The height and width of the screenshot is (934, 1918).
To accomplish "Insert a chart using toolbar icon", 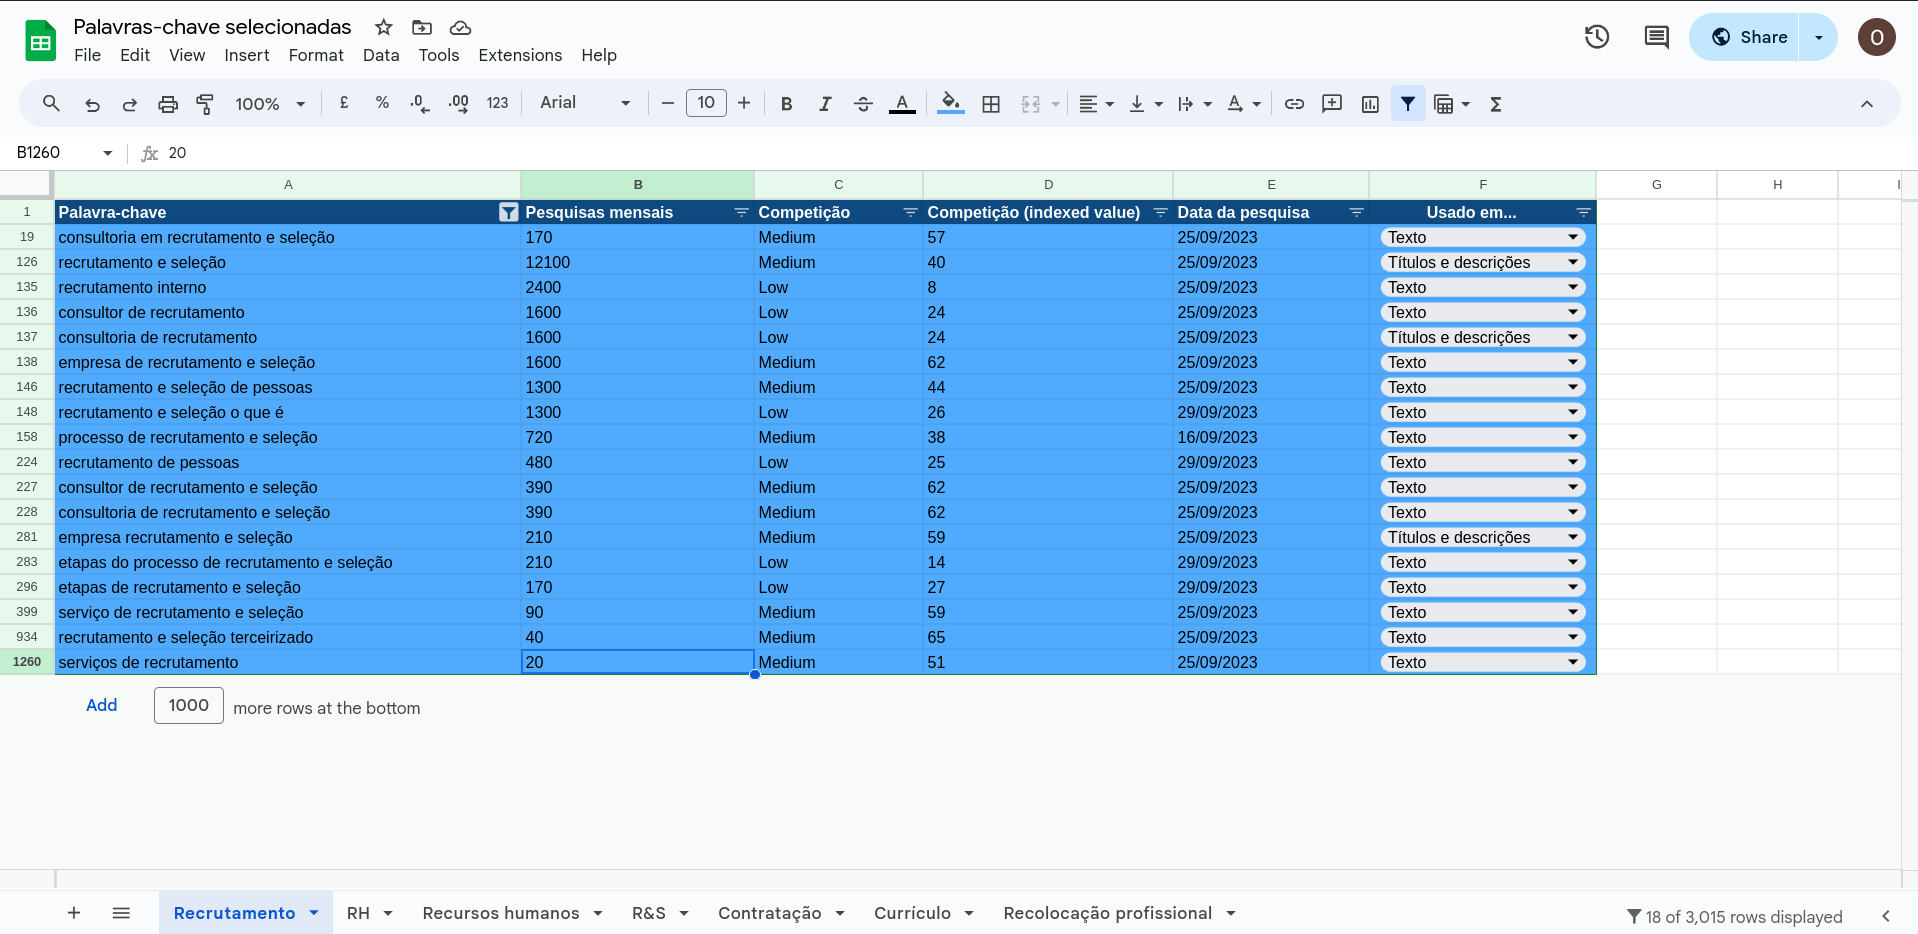I will [1370, 104].
